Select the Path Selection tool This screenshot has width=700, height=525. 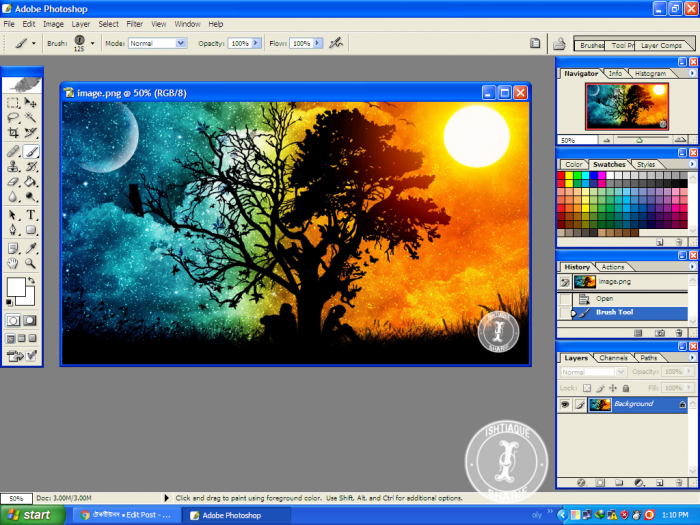13,215
